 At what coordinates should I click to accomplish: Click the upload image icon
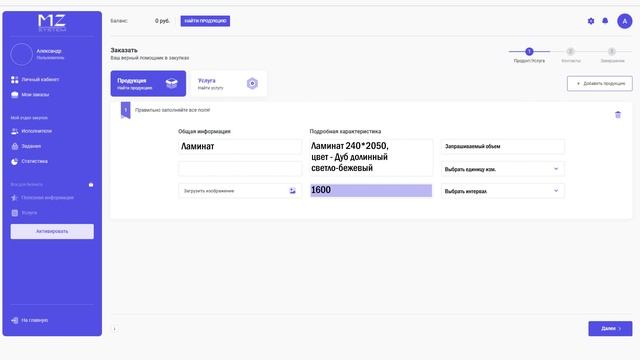click(292, 191)
